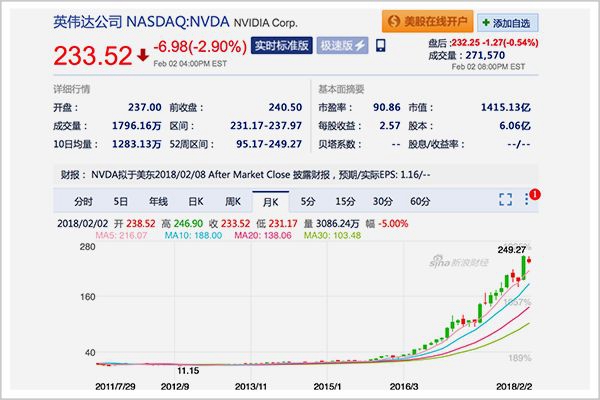This screenshot has height=400, width=600.
Task: Open the mobile phone version icon
Action: tap(380, 46)
